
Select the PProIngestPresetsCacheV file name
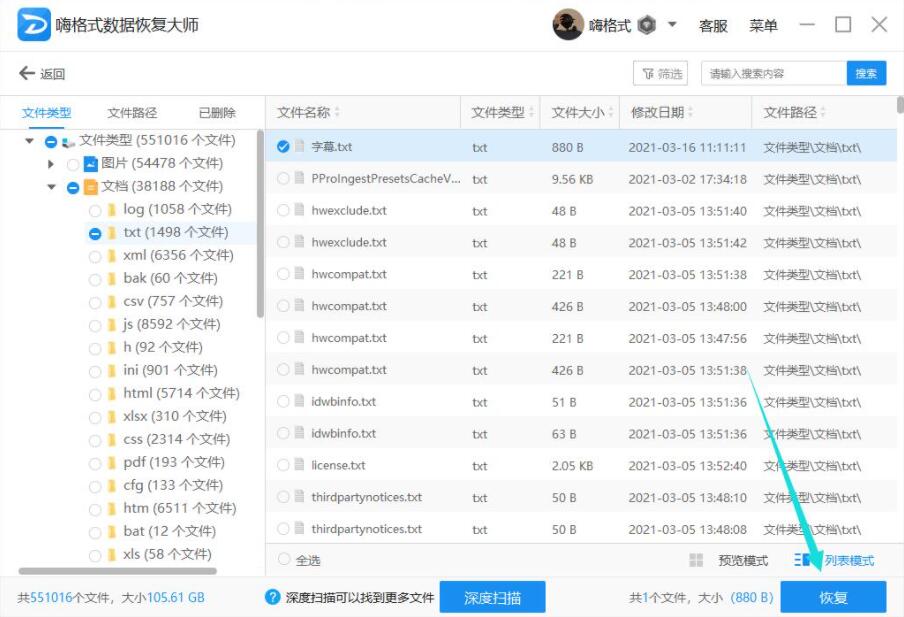coord(386,179)
